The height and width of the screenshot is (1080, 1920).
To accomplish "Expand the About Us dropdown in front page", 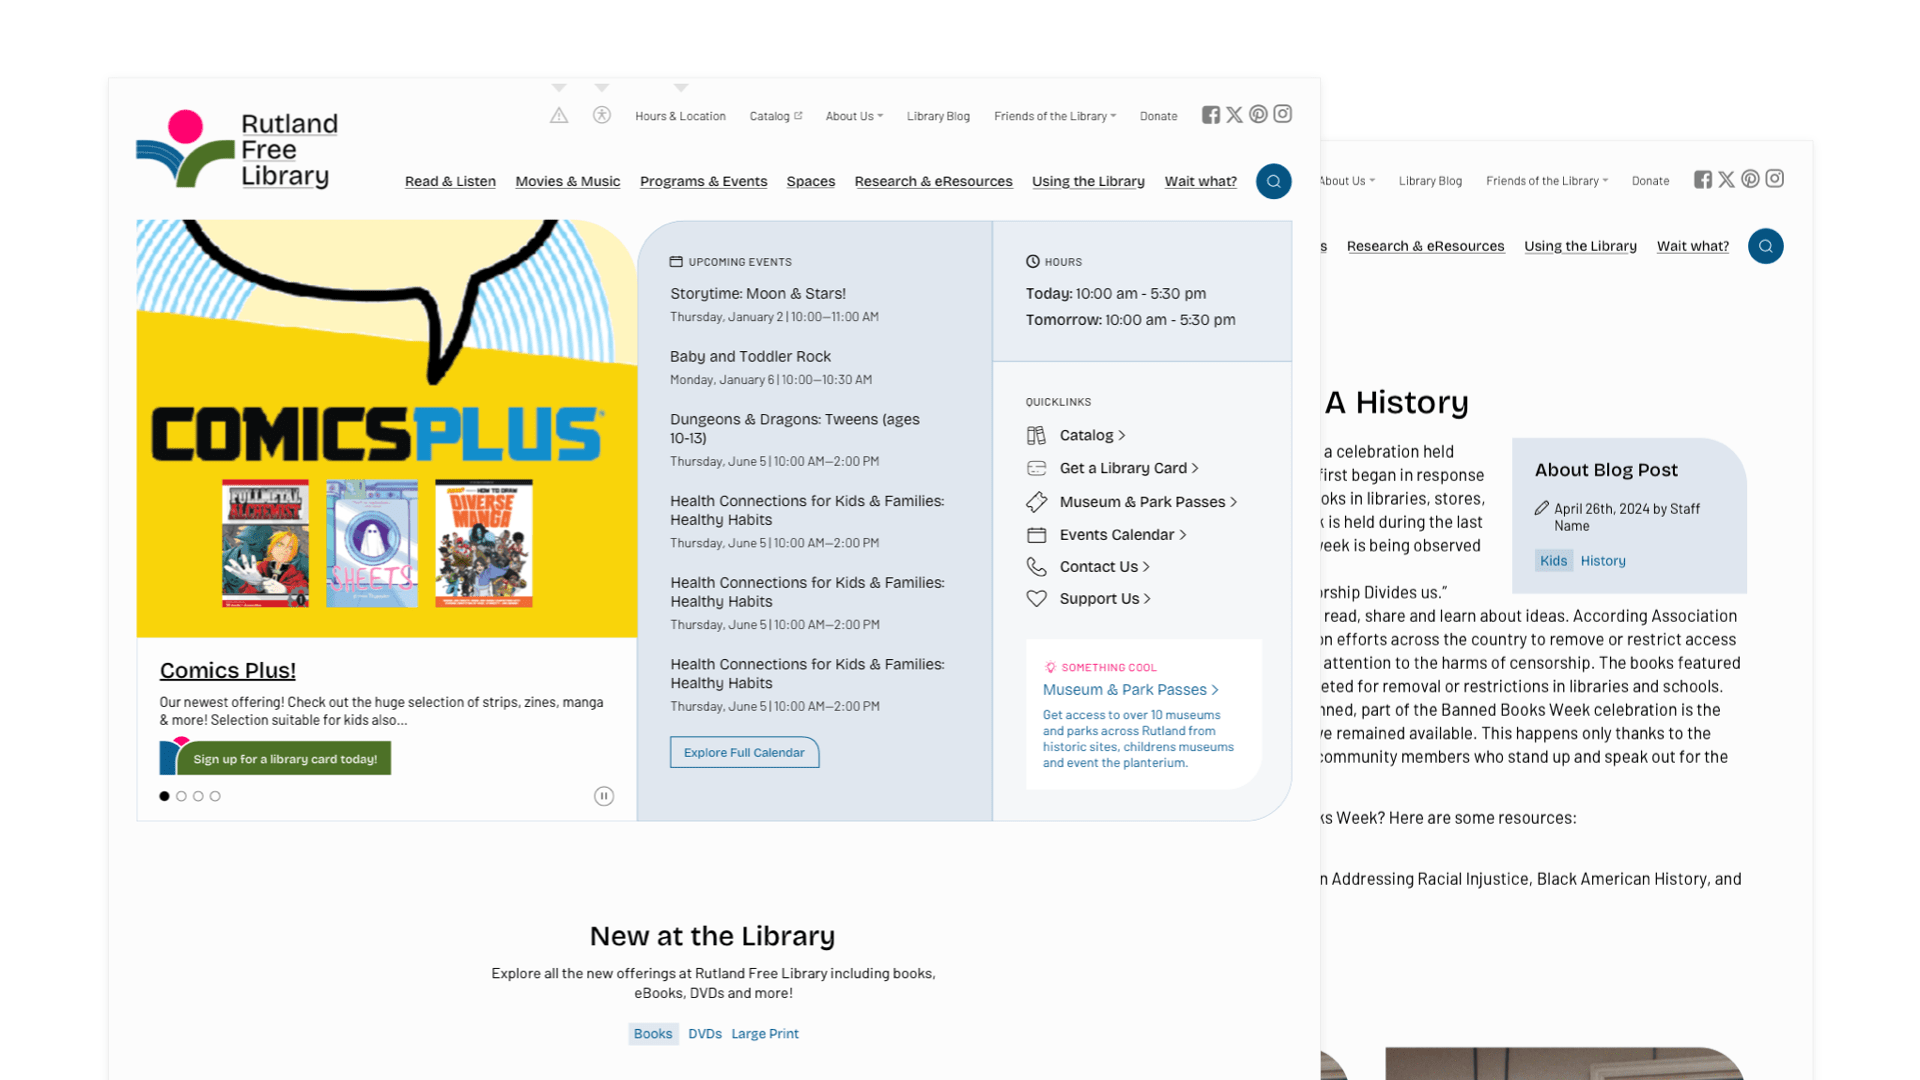I will coord(854,116).
